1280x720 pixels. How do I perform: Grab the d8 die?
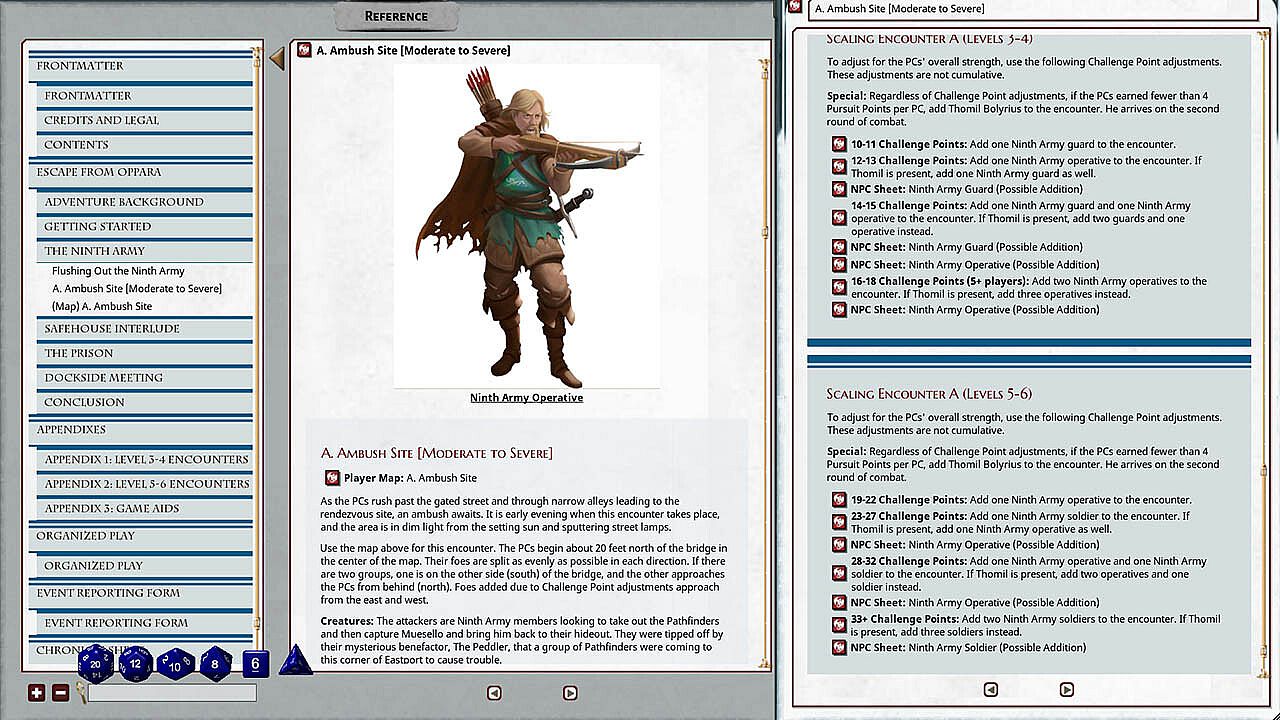(x=215, y=663)
